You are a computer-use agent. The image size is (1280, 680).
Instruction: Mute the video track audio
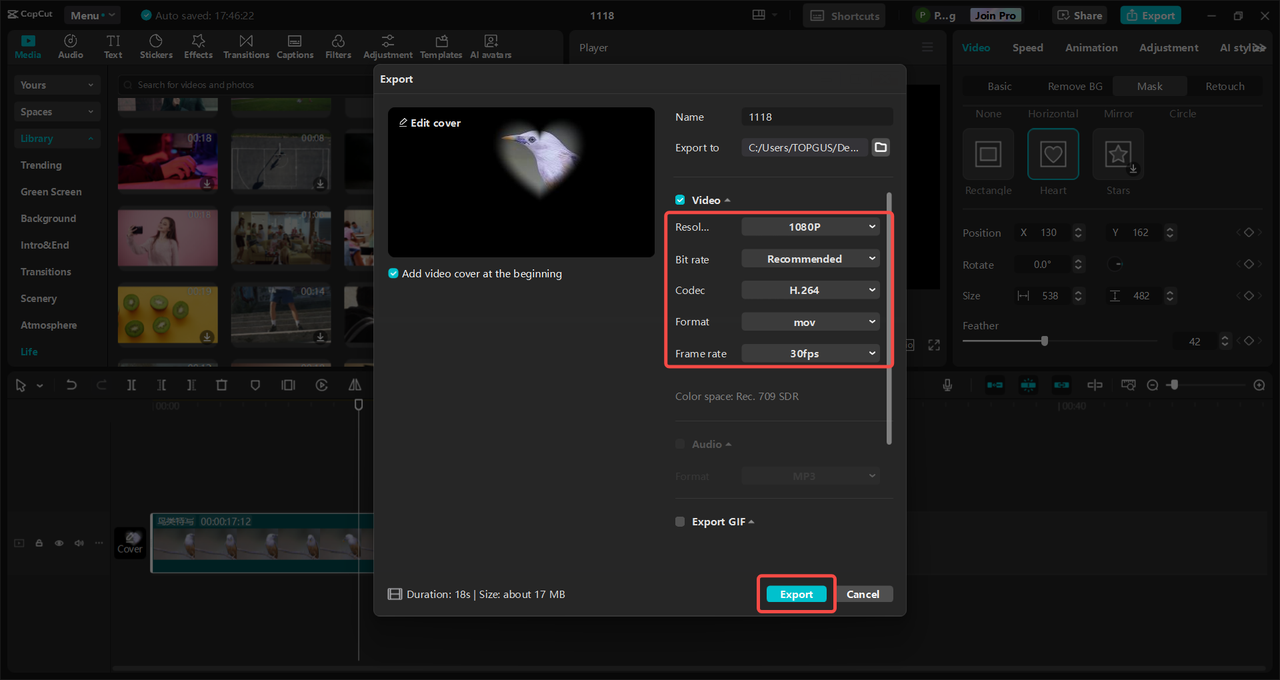(x=78, y=543)
